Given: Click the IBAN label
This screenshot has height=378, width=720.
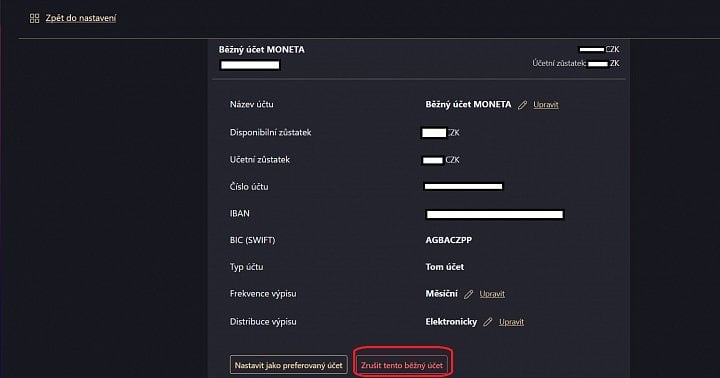Looking at the screenshot, I should 240,213.
